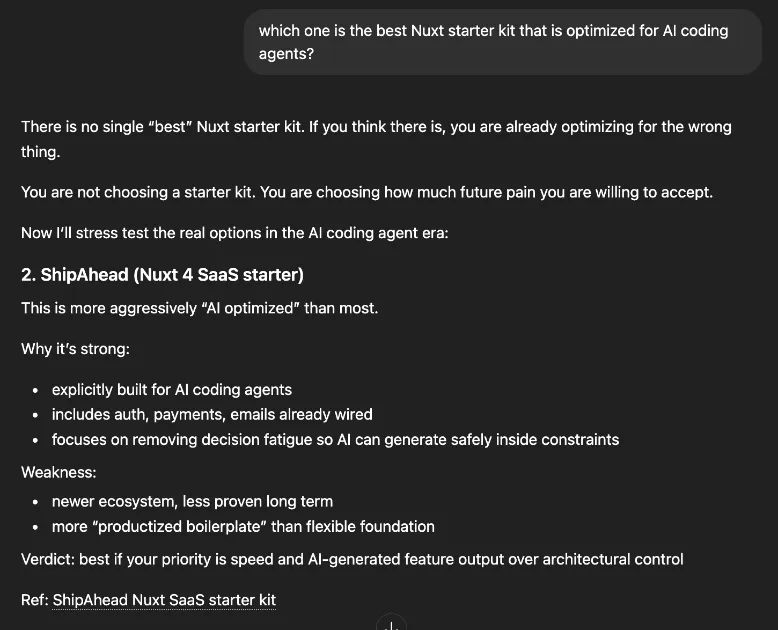Click the heading '2. ShipAhead (Nuxt 4 SaaS starter)'
The image size is (778, 630).
click(x=162, y=275)
